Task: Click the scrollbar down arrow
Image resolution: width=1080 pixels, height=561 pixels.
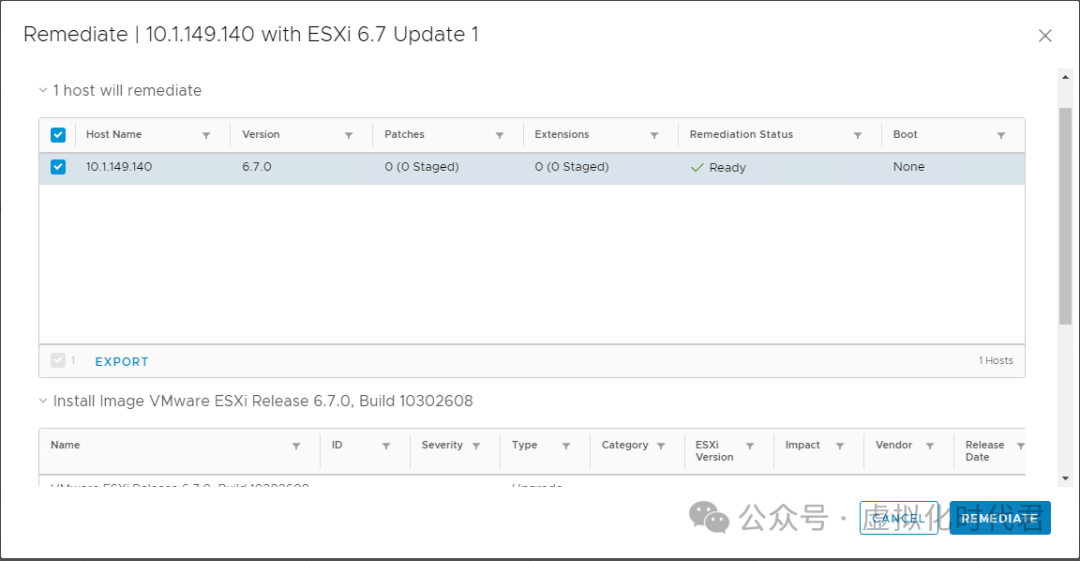Action: [1066, 478]
